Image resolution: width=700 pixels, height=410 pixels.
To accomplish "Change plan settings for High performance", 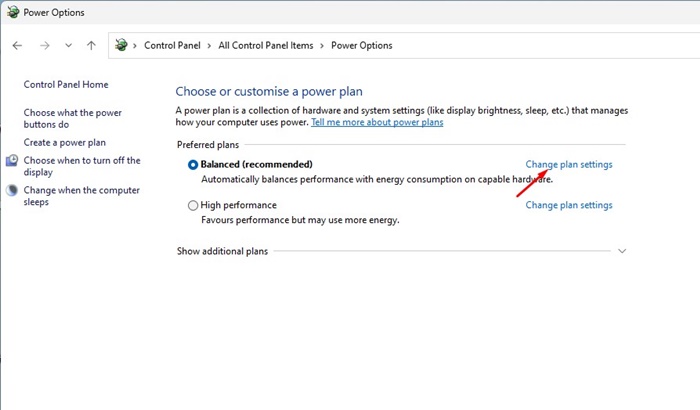I will pos(568,205).
